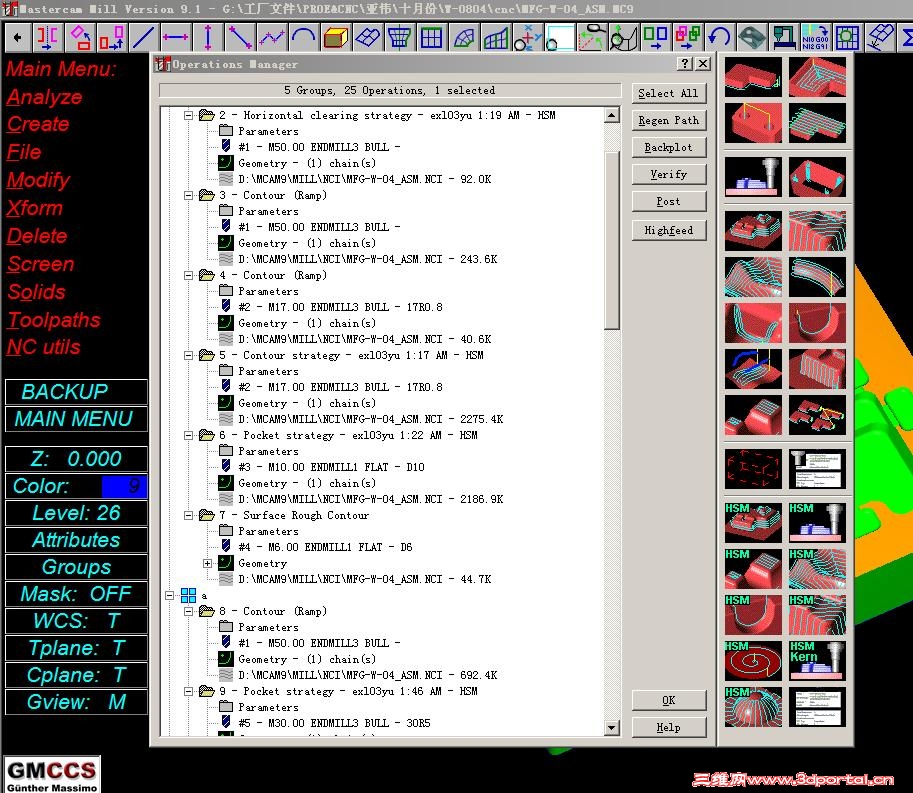Viewport: 913px width, 793px height.
Task: Collapse operation 9 Pocket strategy
Action: point(189,691)
